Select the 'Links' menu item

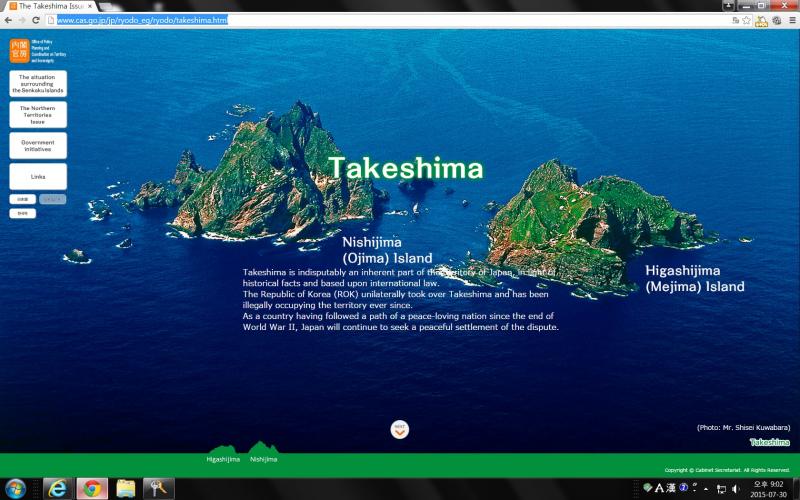pyautogui.click(x=38, y=176)
